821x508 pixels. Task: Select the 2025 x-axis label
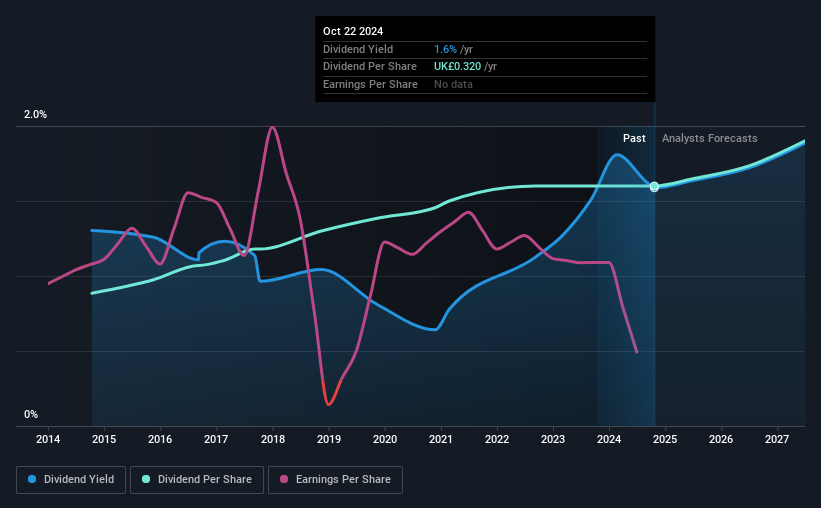click(x=665, y=439)
